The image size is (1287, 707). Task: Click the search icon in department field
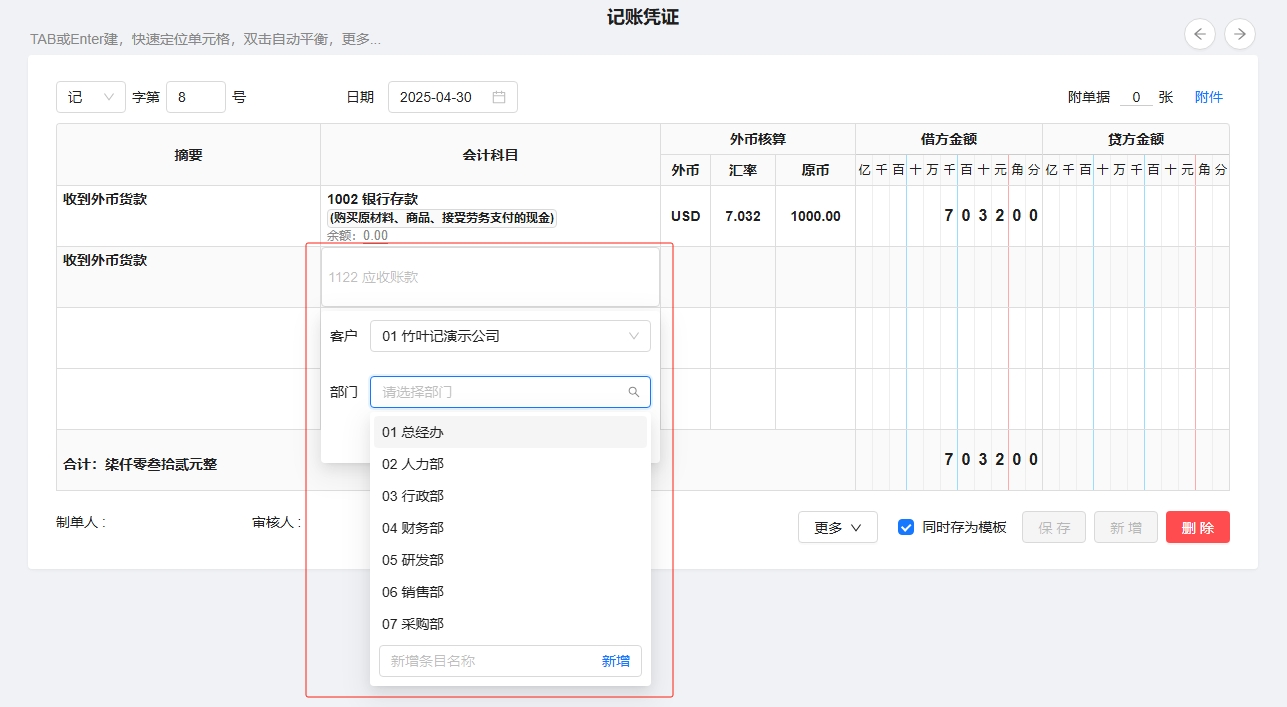(x=633, y=392)
